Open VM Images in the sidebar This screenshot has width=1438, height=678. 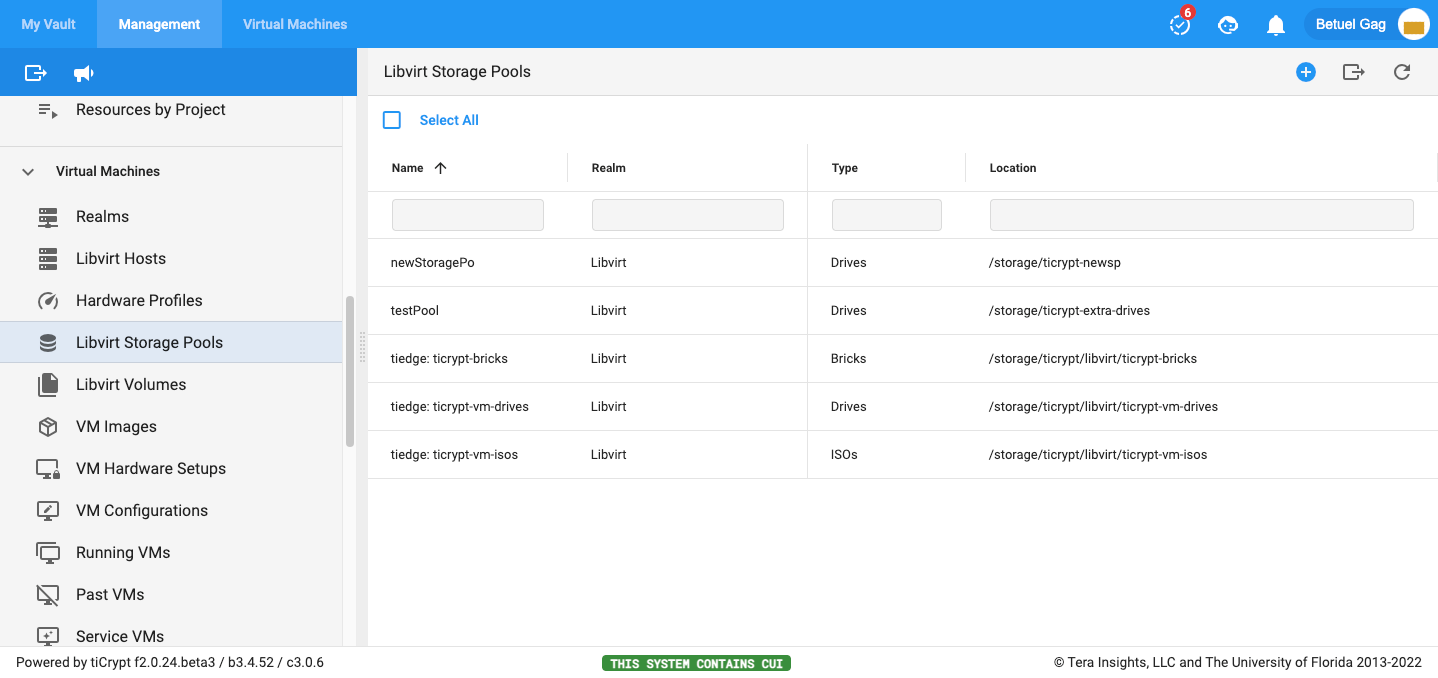pos(116,426)
